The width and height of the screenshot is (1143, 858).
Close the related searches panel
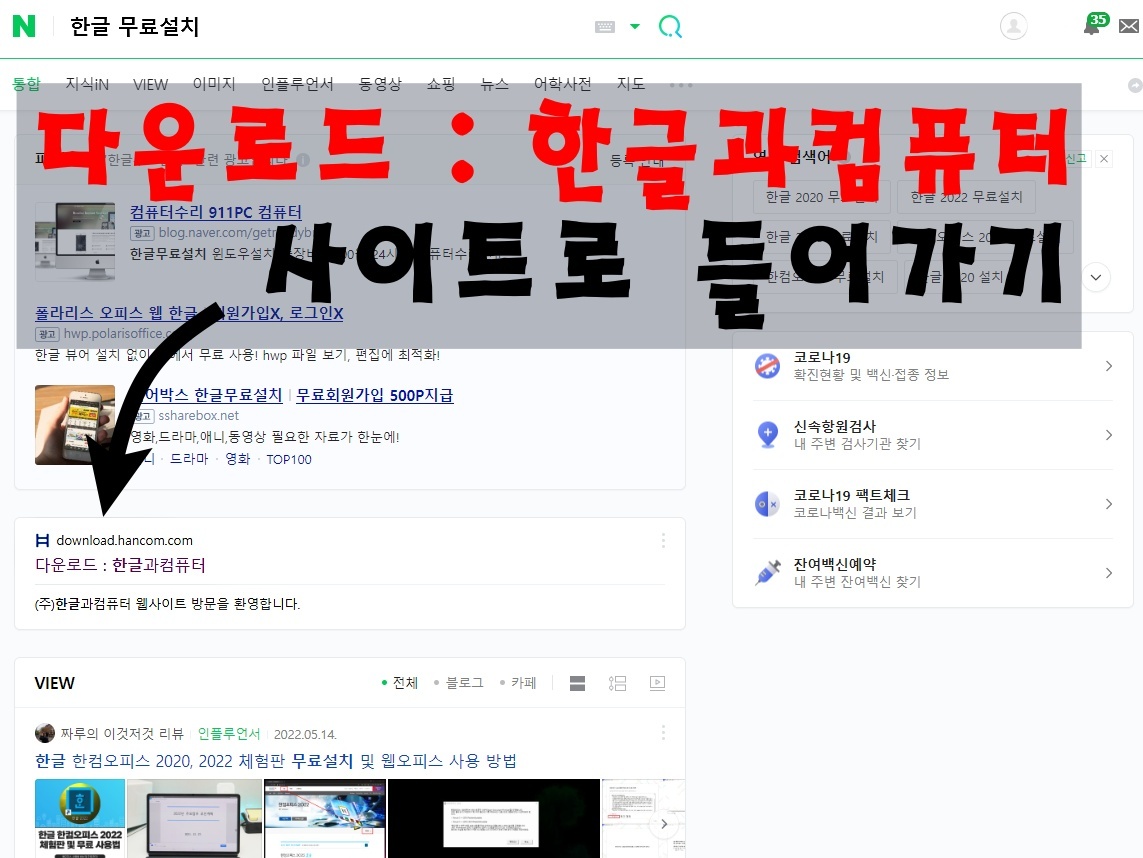(1104, 159)
